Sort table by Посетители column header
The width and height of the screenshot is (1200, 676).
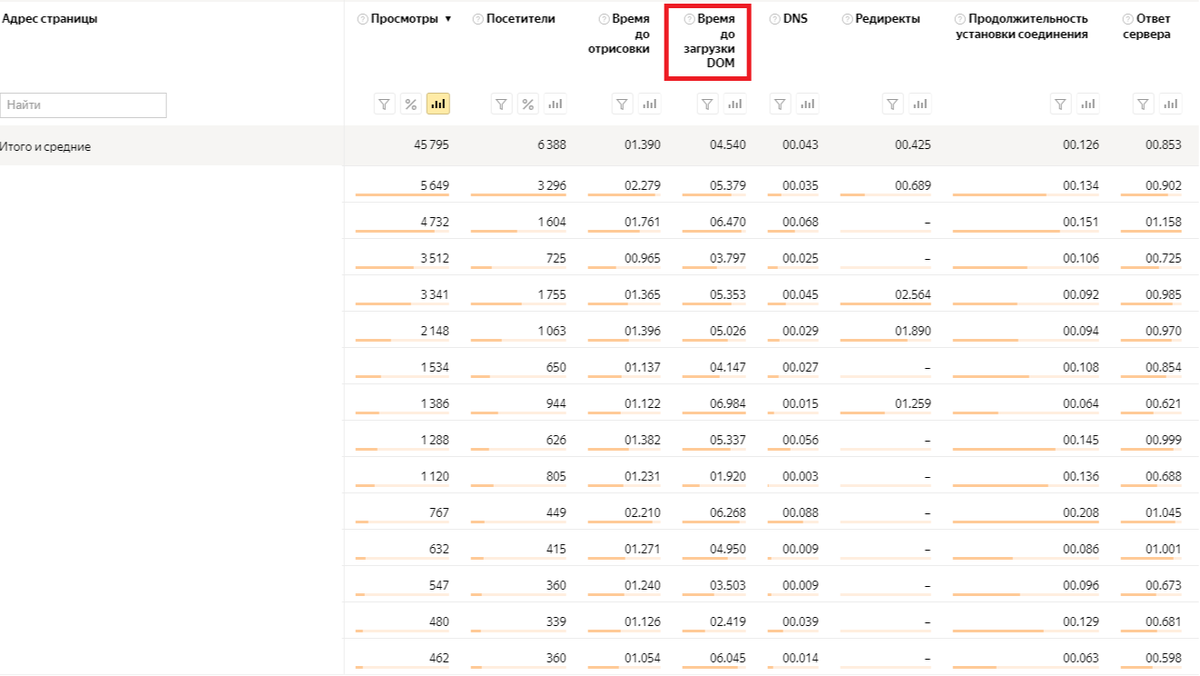tap(520, 19)
